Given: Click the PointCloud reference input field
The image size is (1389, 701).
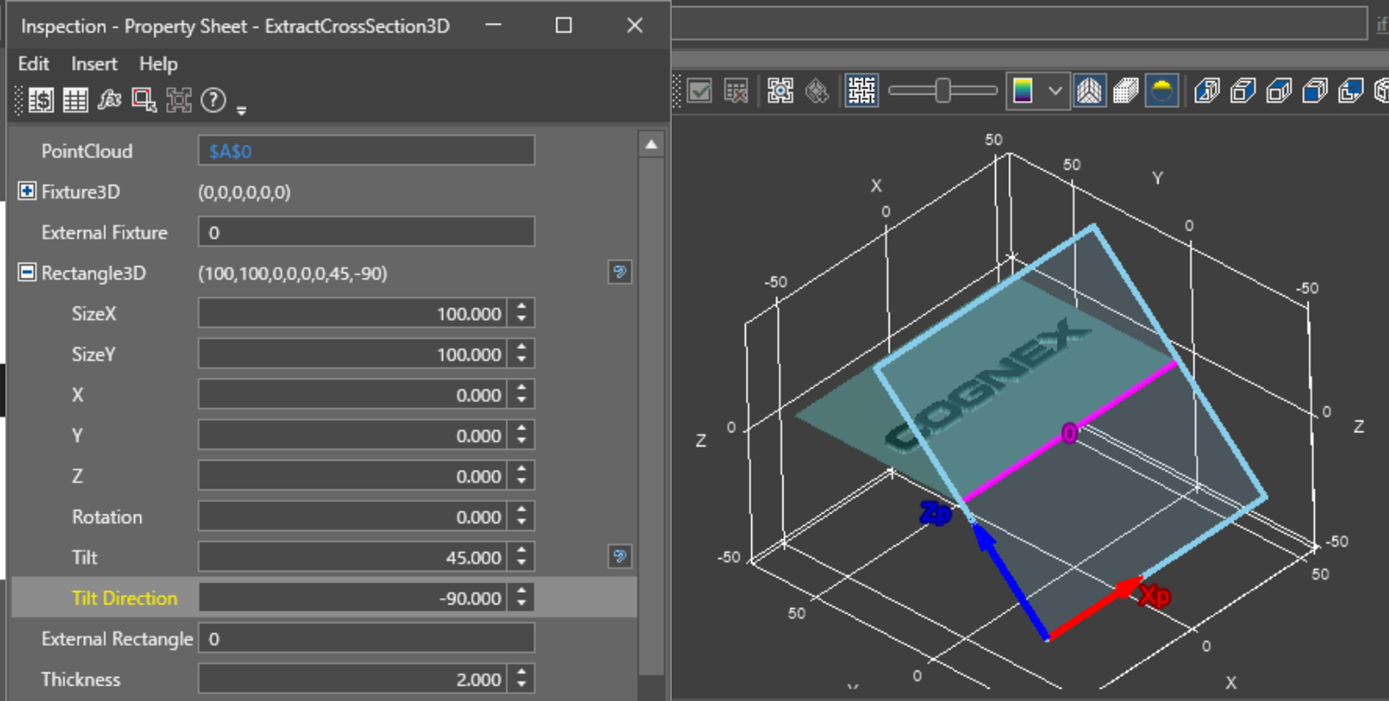Looking at the screenshot, I should coord(366,151).
